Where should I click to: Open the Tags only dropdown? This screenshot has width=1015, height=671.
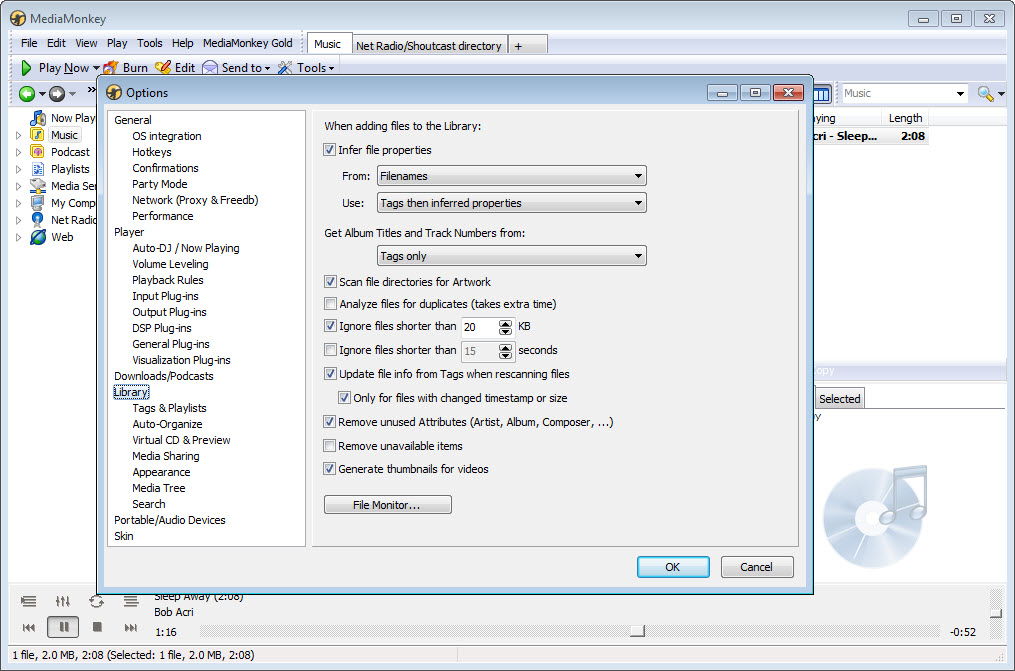(x=511, y=256)
